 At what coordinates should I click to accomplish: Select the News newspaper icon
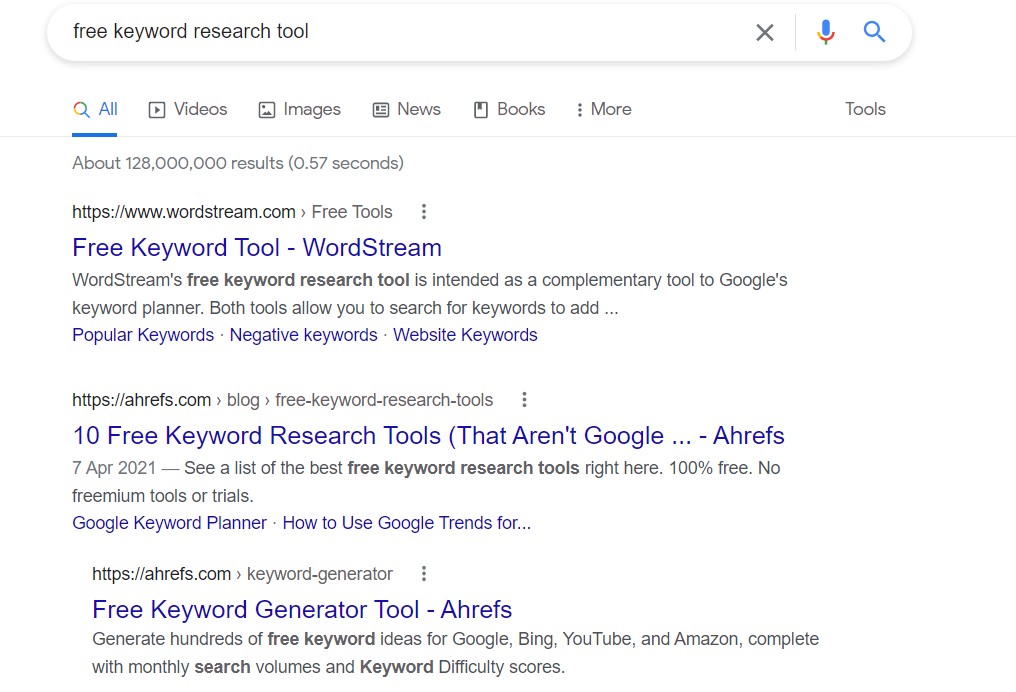coord(380,110)
